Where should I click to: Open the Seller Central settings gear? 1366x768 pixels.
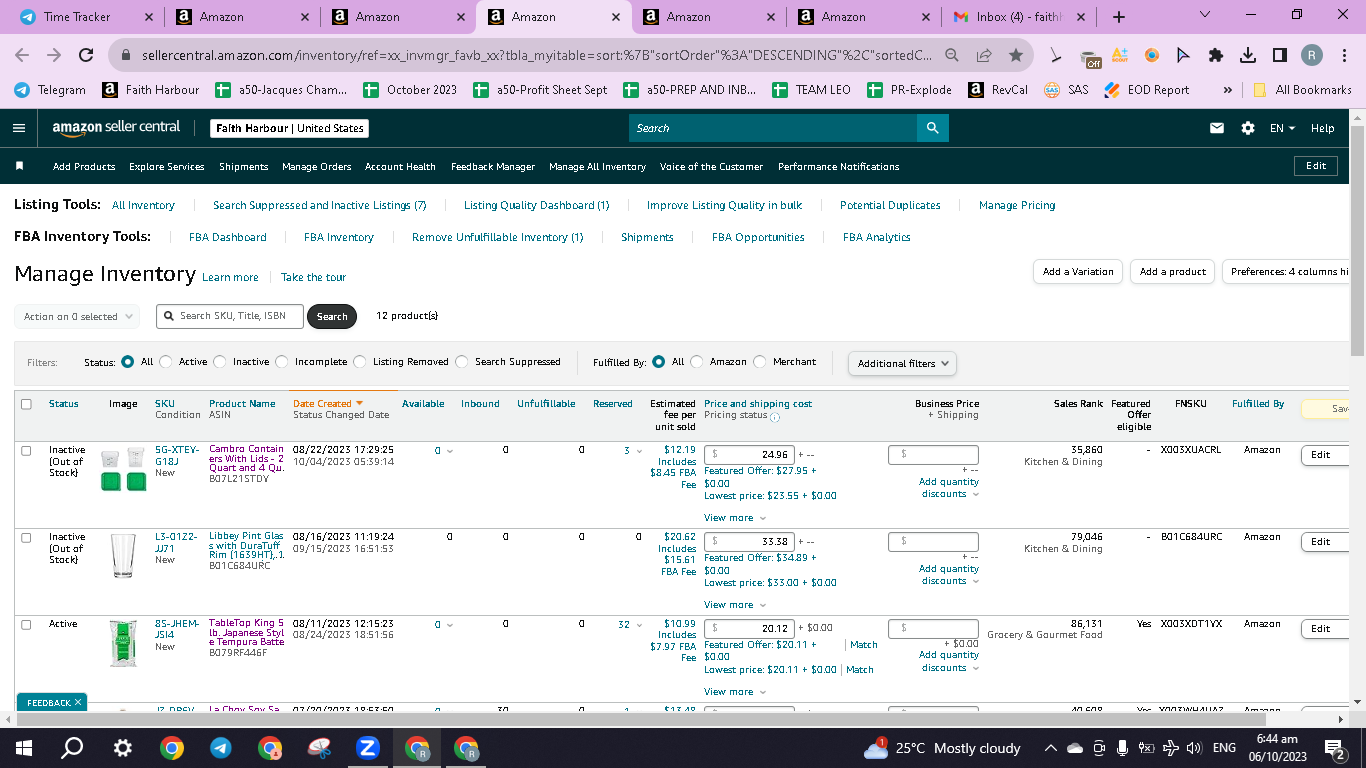coord(1247,128)
